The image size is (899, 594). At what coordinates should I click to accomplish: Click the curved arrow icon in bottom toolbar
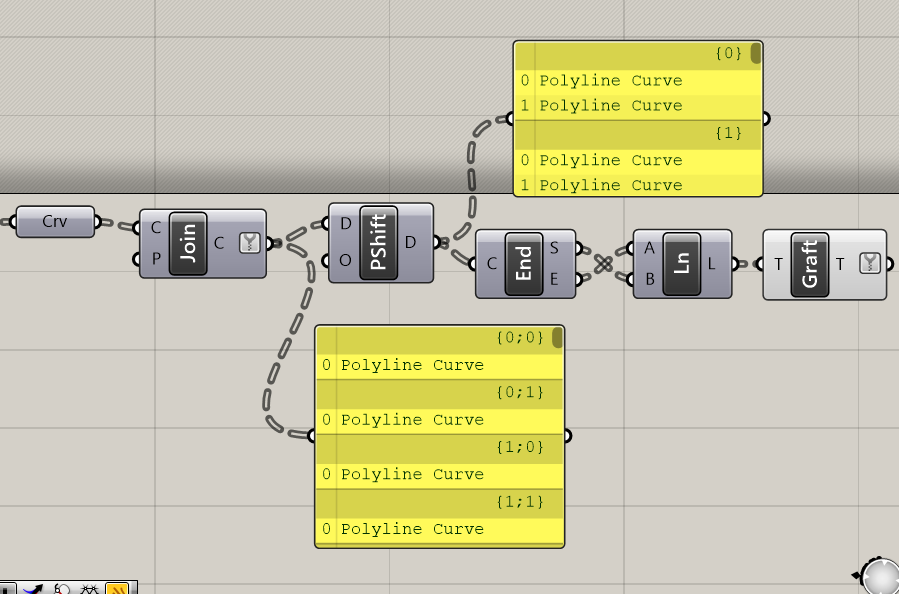click(x=34, y=589)
